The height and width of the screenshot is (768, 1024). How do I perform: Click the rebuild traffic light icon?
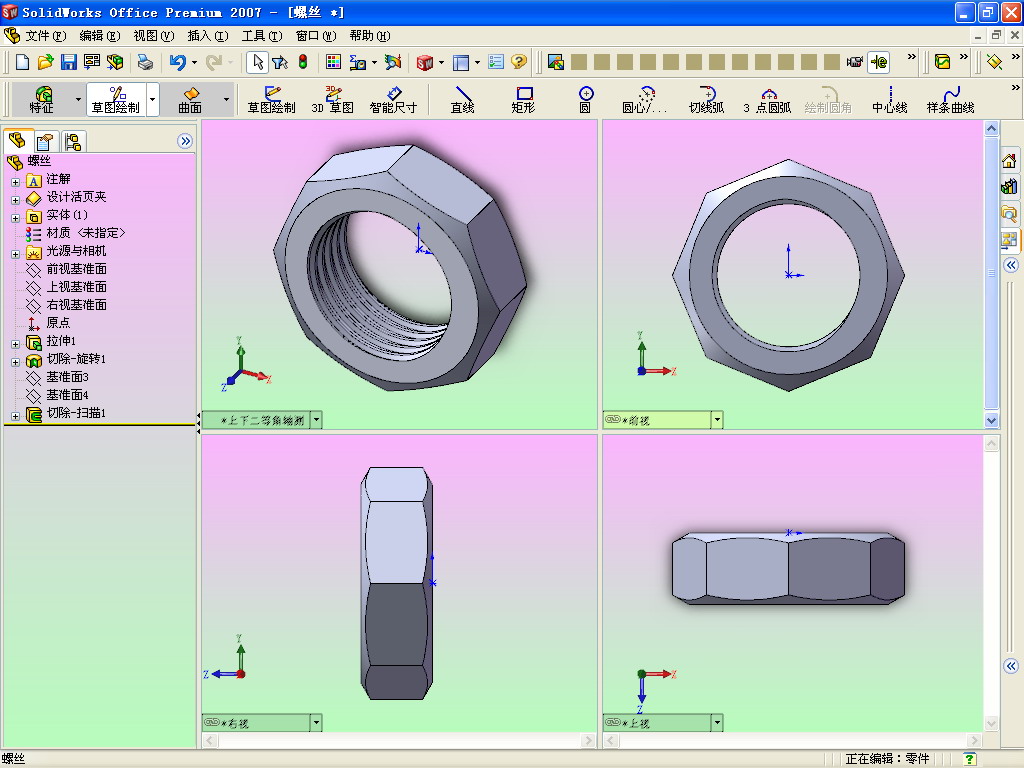(x=303, y=62)
